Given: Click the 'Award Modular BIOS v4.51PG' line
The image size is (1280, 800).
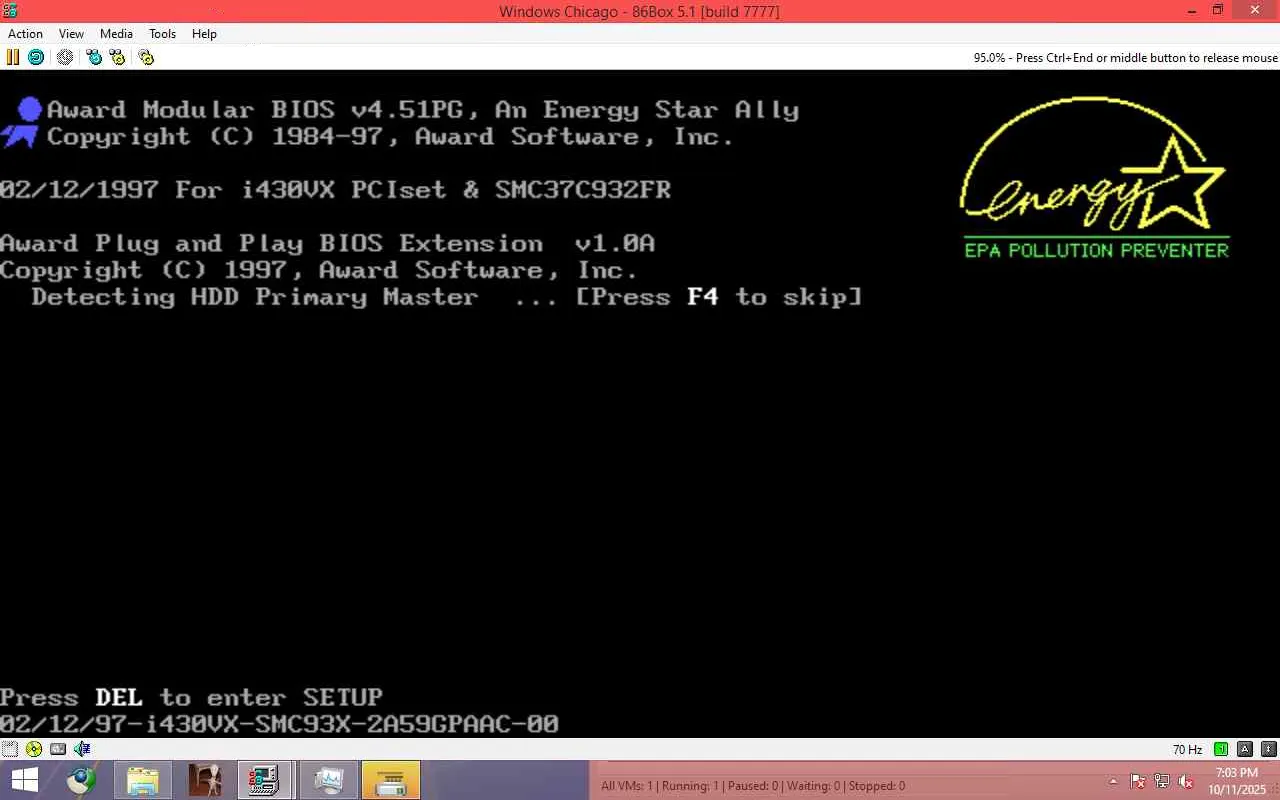Looking at the screenshot, I should coord(423,110).
